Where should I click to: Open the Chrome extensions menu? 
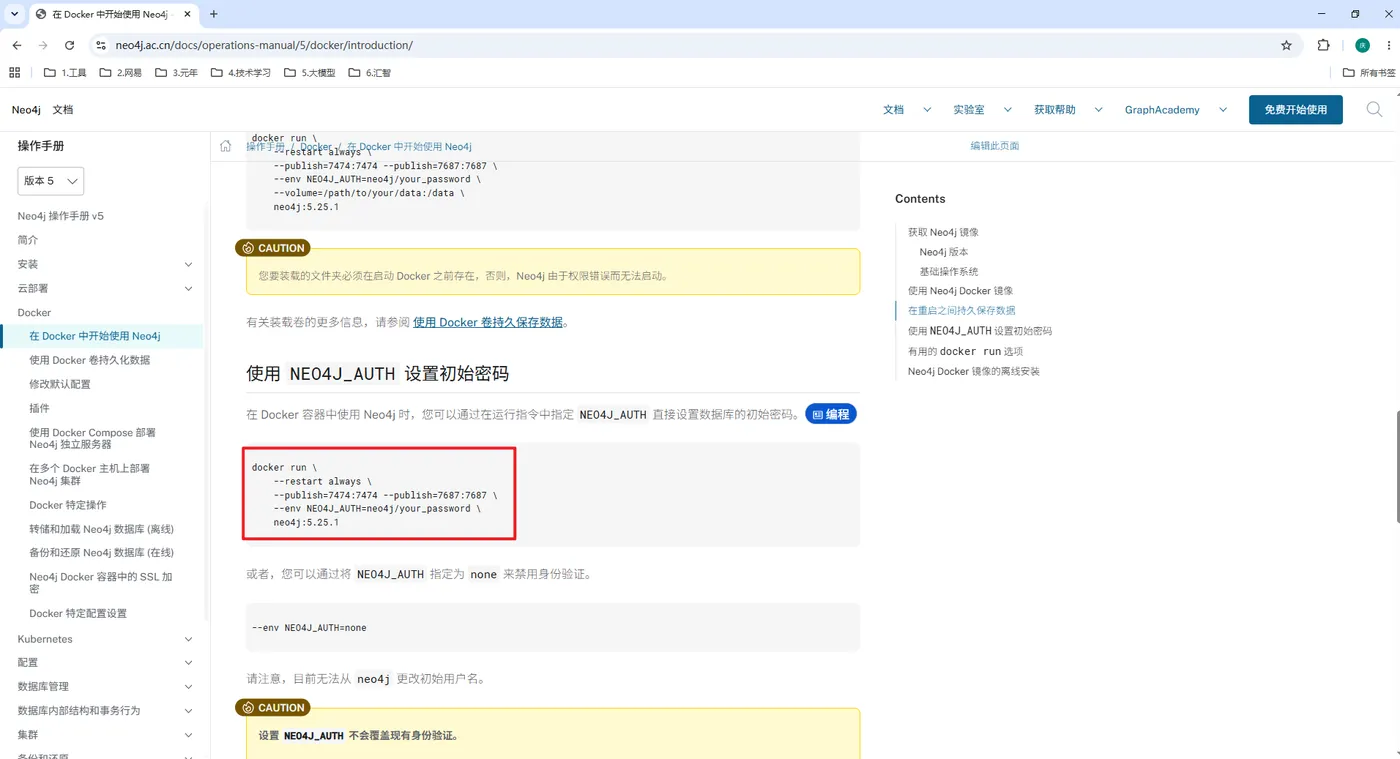(x=1323, y=45)
